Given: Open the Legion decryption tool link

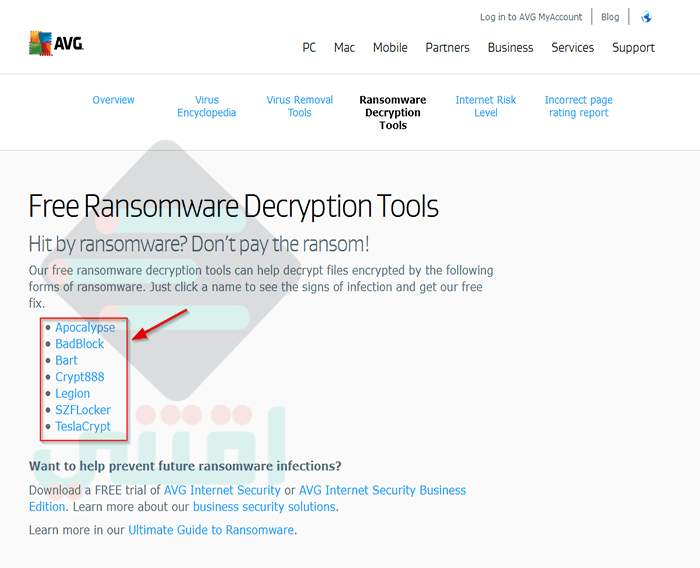Looking at the screenshot, I should click(73, 393).
